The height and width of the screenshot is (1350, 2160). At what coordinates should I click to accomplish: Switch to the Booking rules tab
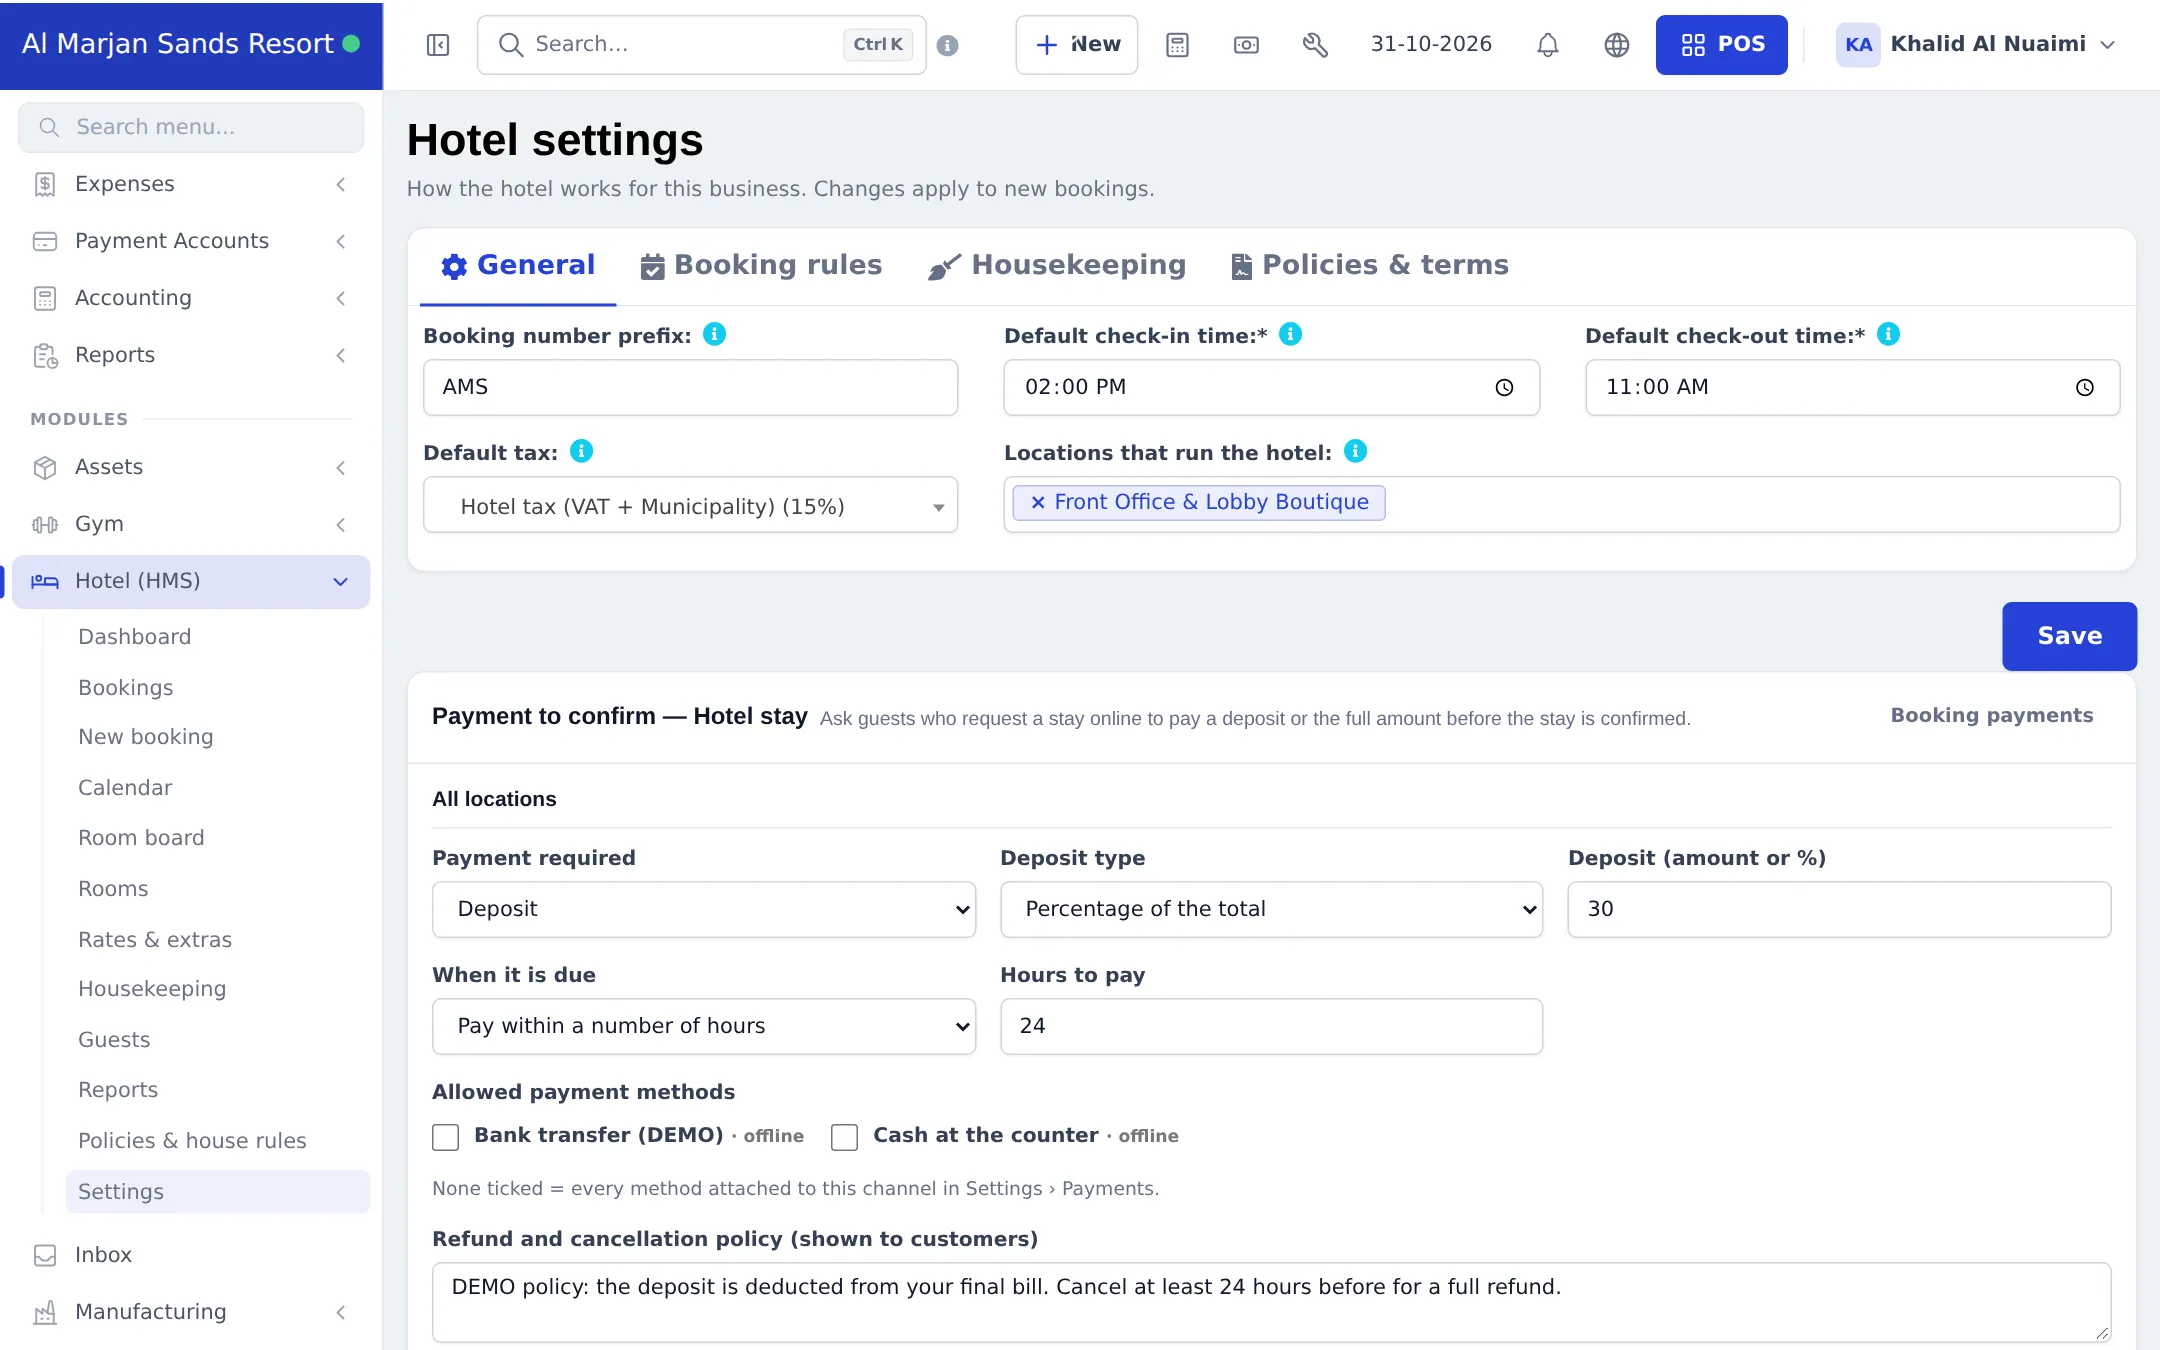click(x=761, y=265)
